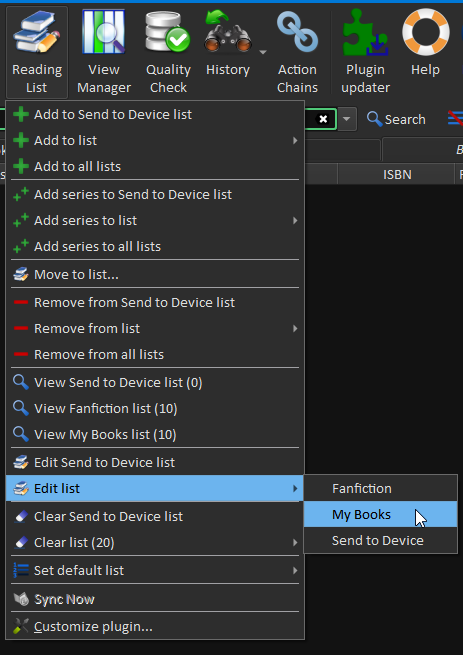Click the ISBN column header

pos(396,174)
